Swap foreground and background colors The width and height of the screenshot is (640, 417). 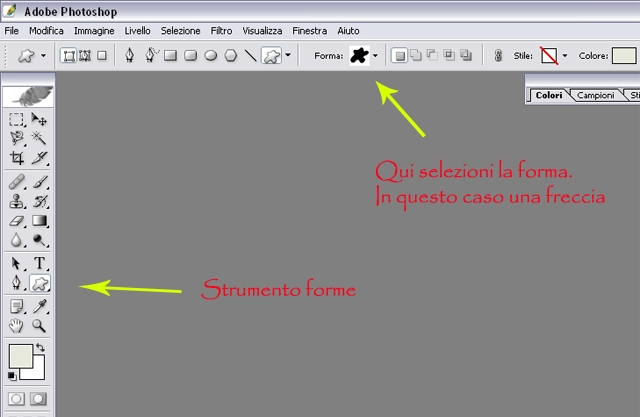pyautogui.click(x=41, y=346)
